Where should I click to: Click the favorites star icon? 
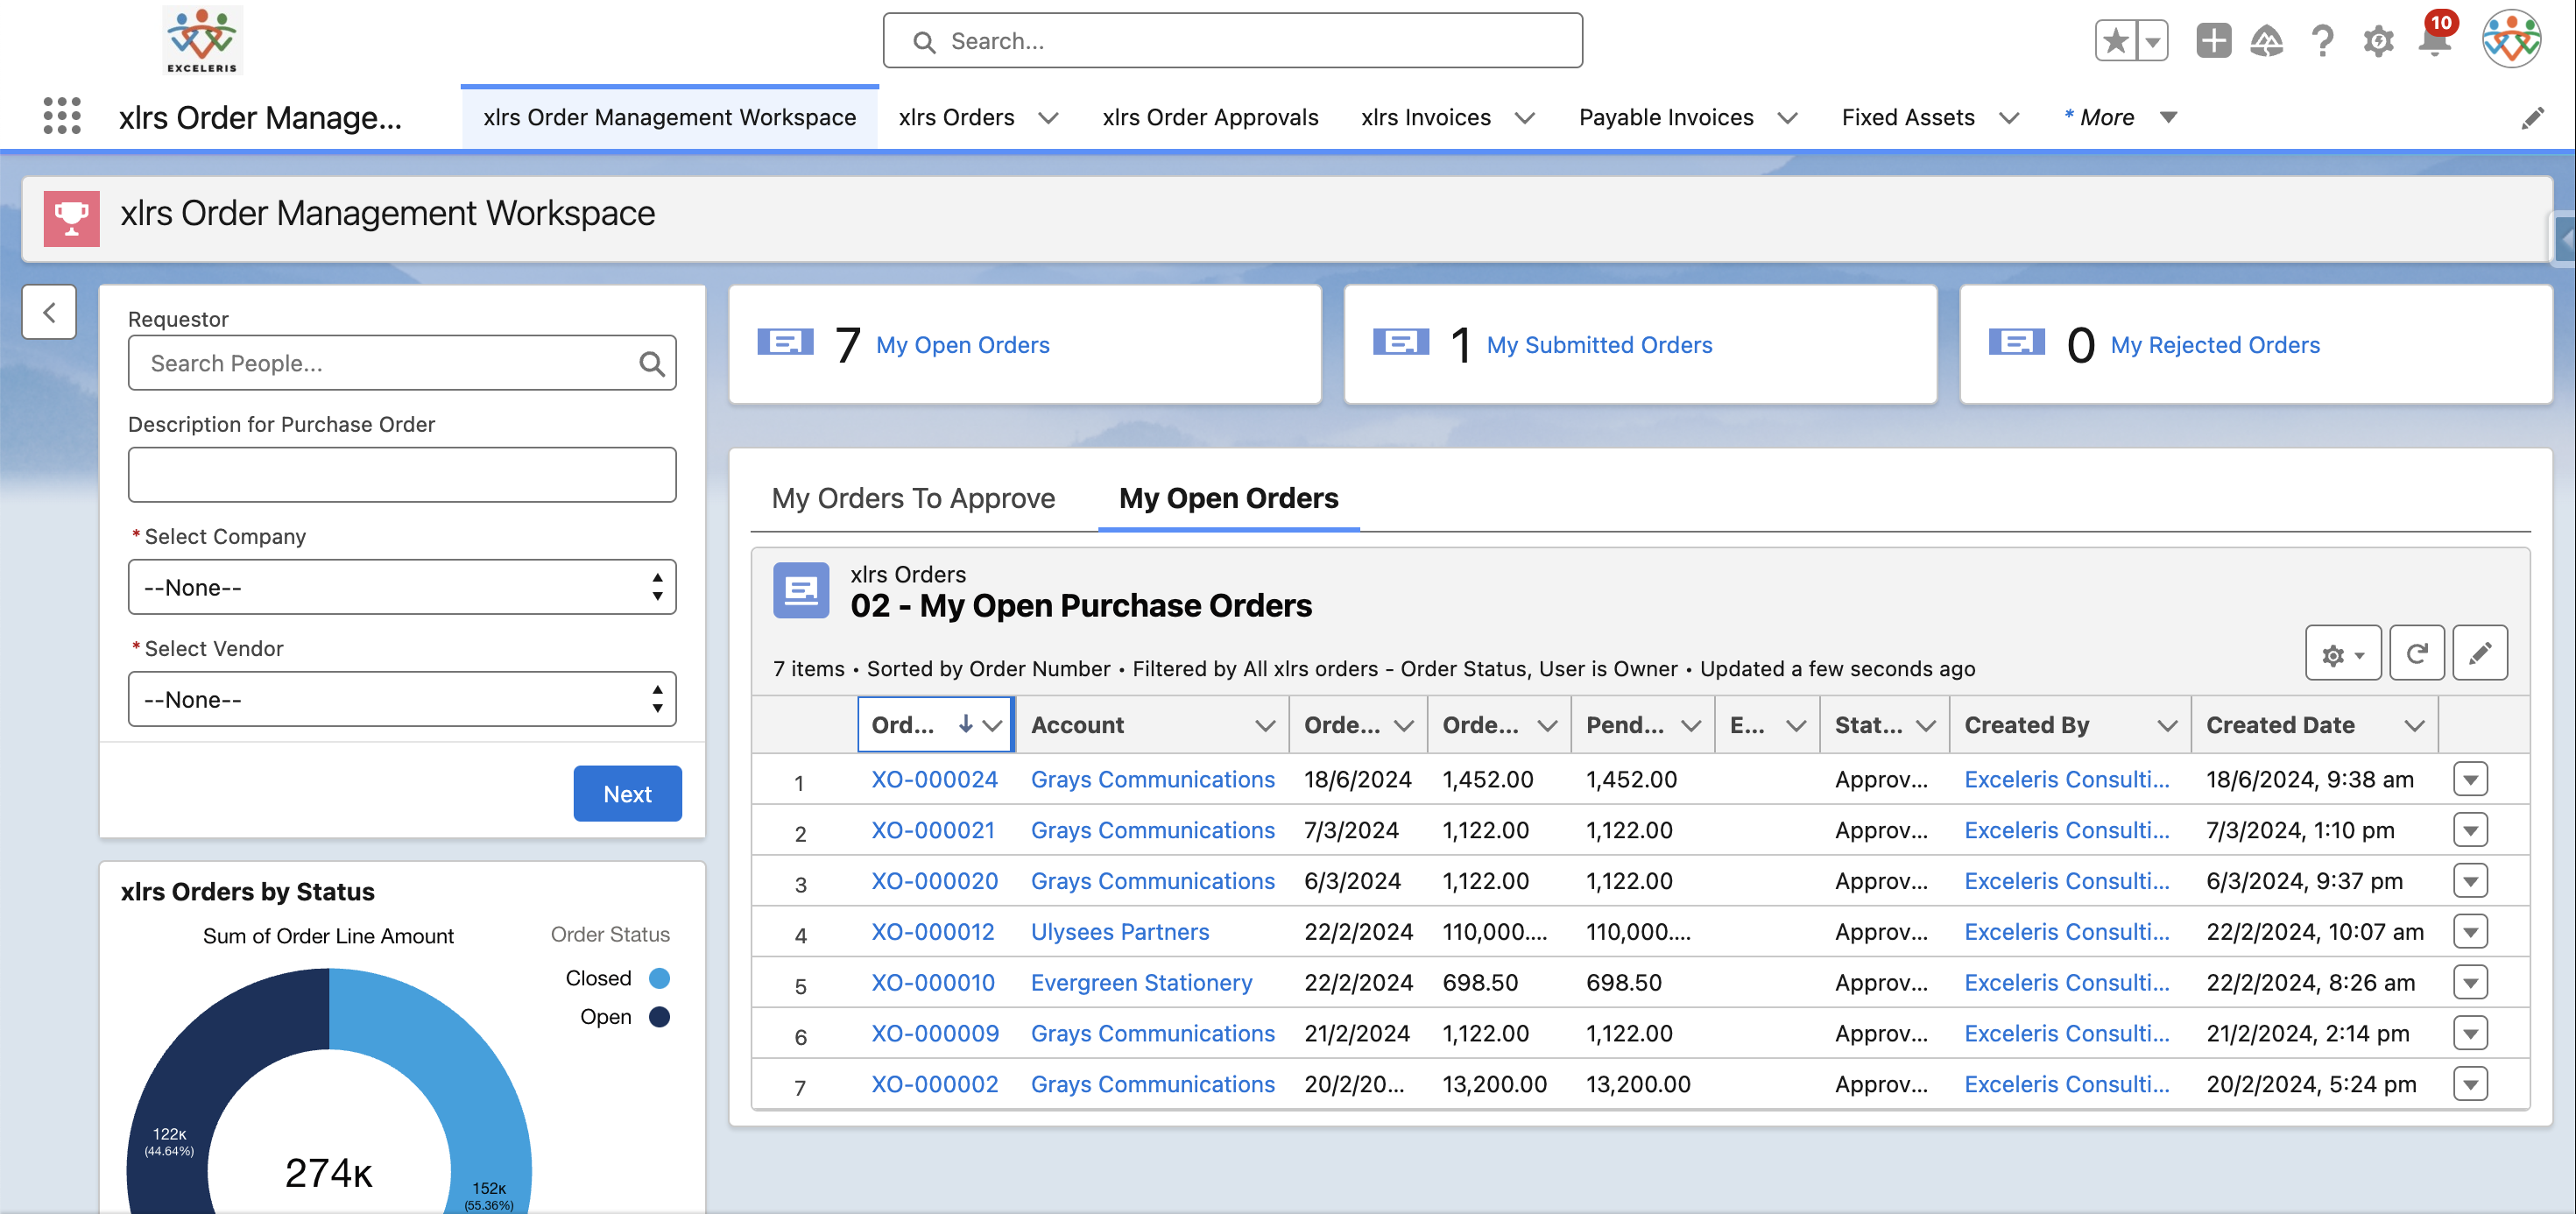click(2115, 42)
